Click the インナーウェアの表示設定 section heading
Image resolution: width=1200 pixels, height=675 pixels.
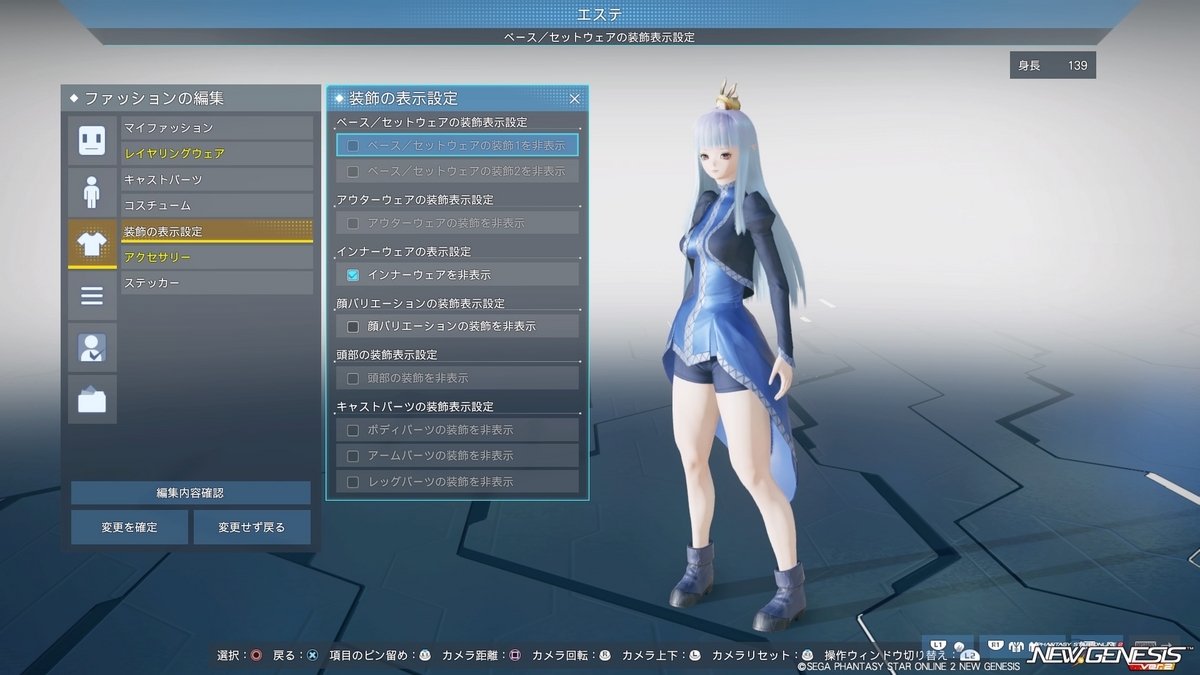(x=404, y=252)
